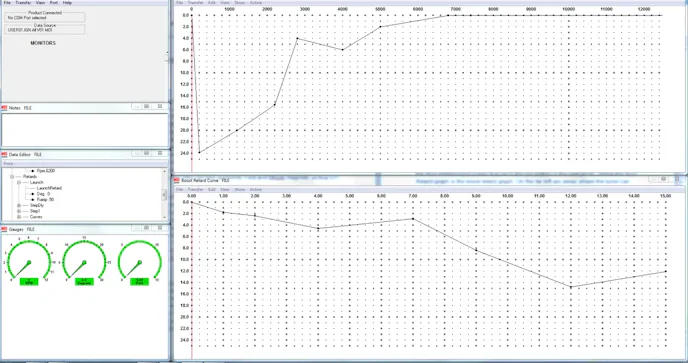Click the 10.00 boost axis label
Viewport: 688px width, 363px height.
tap(508, 196)
